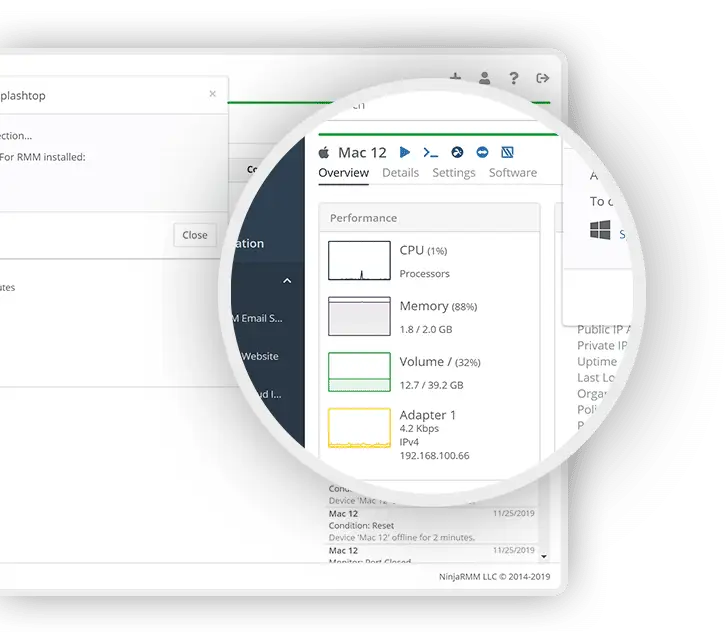Click the logout arrow icon
This screenshot has width=726, height=636.
pos(542,78)
